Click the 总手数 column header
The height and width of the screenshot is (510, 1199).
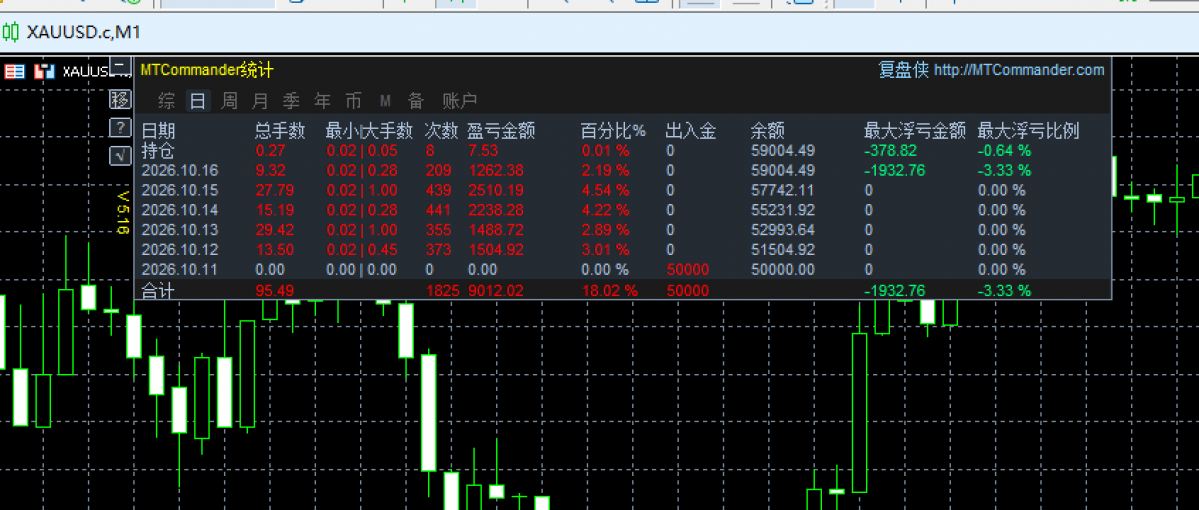pyautogui.click(x=280, y=132)
